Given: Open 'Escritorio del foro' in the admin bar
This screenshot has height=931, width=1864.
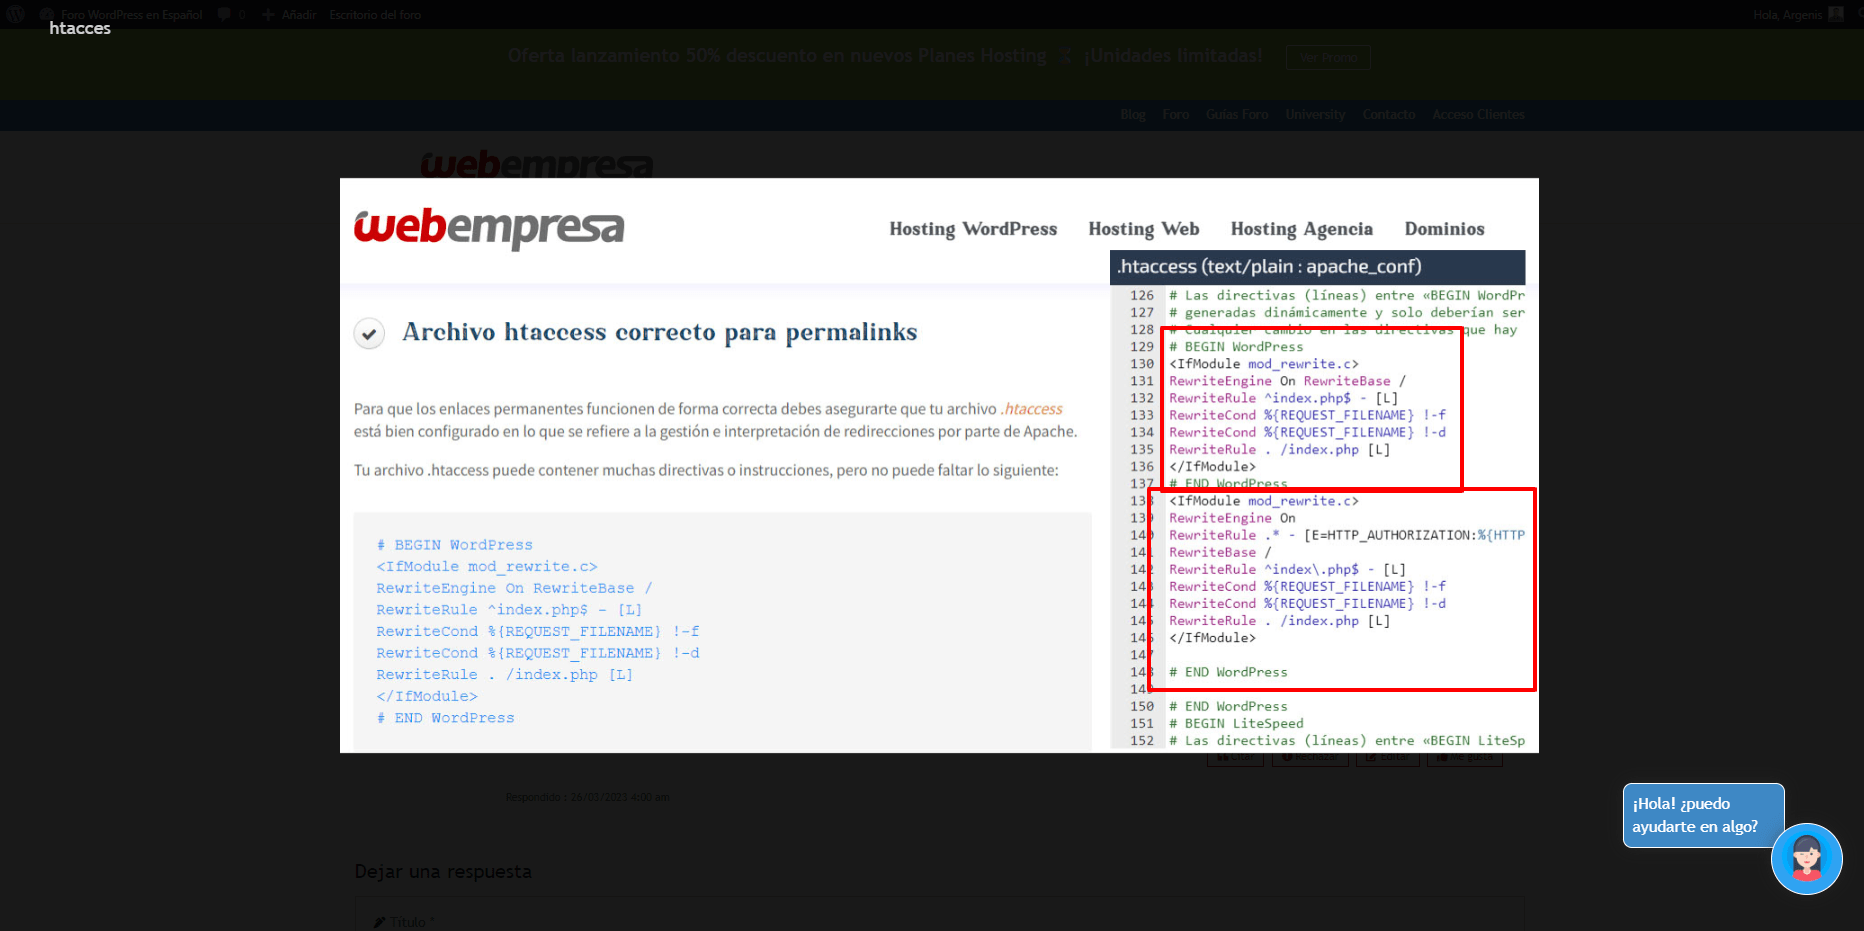Looking at the screenshot, I should point(375,14).
